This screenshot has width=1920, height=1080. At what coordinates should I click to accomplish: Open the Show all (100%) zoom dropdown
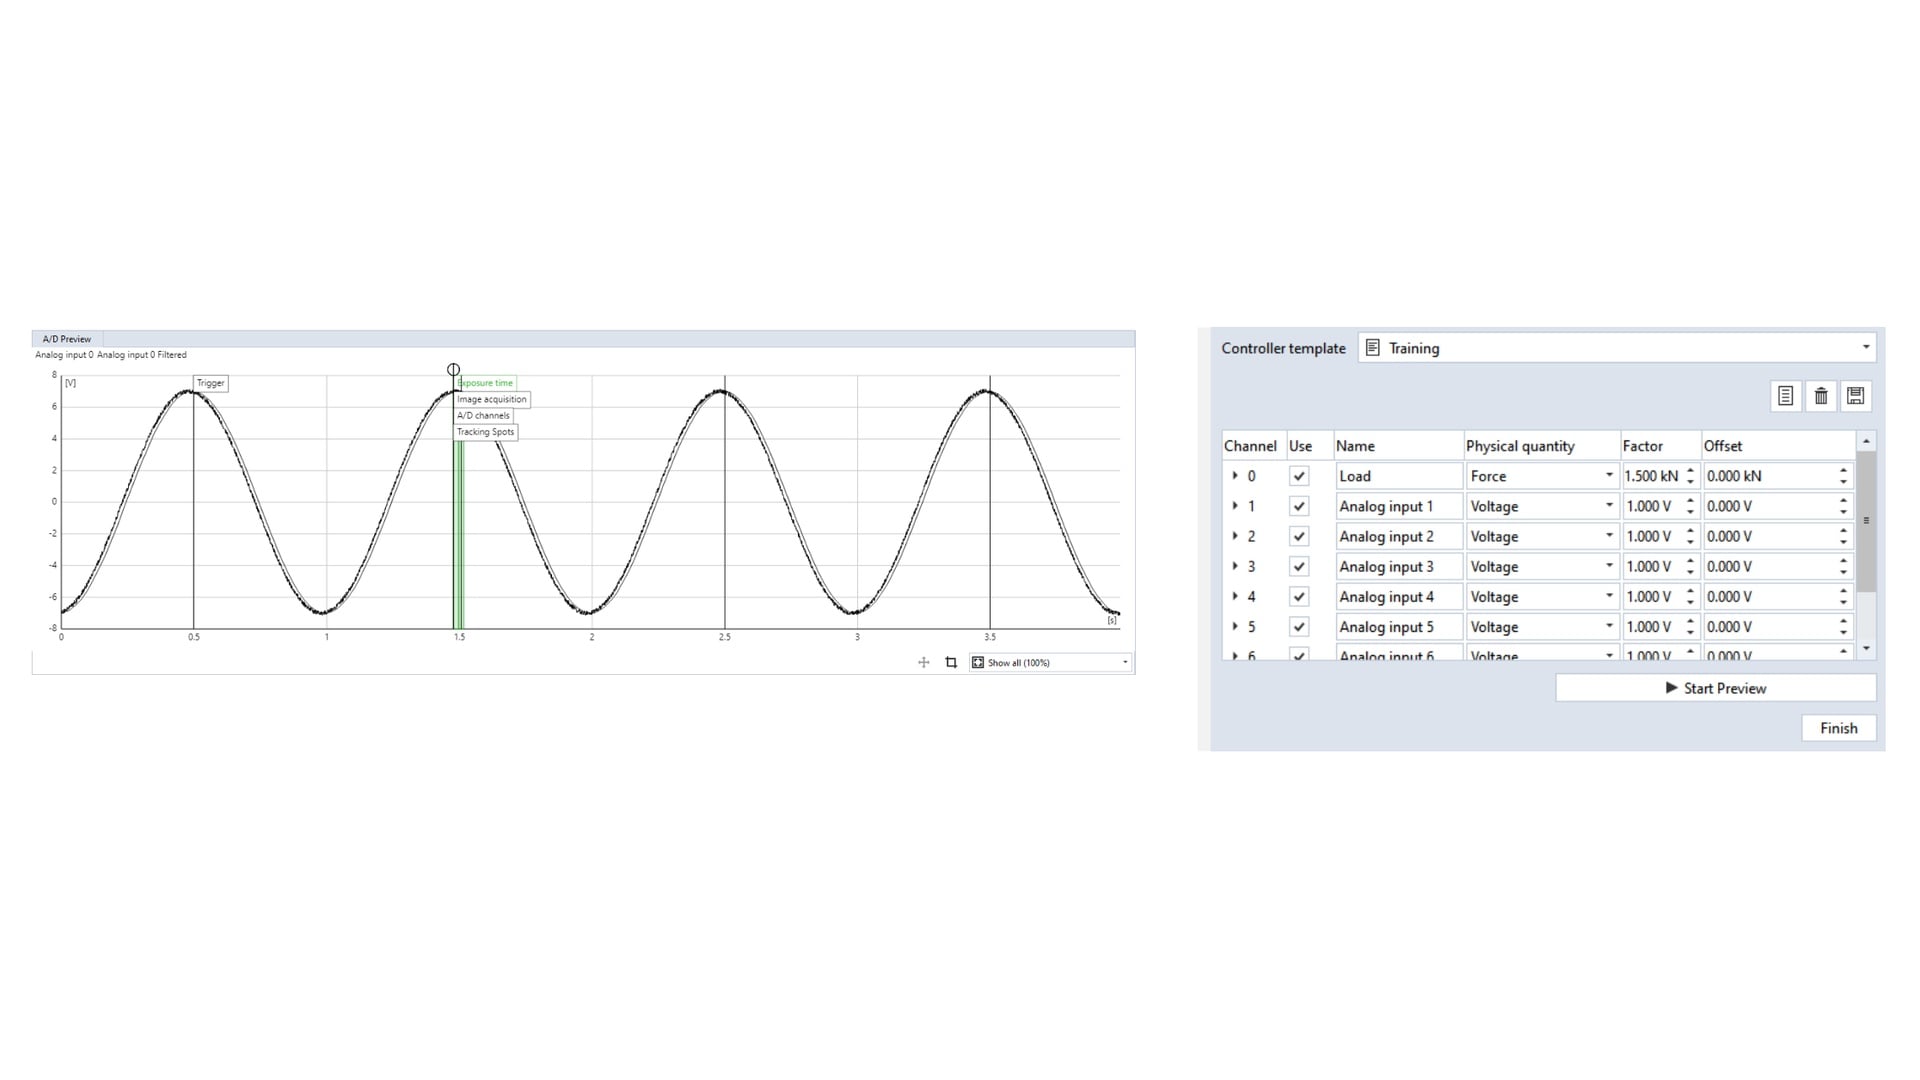tap(1050, 663)
